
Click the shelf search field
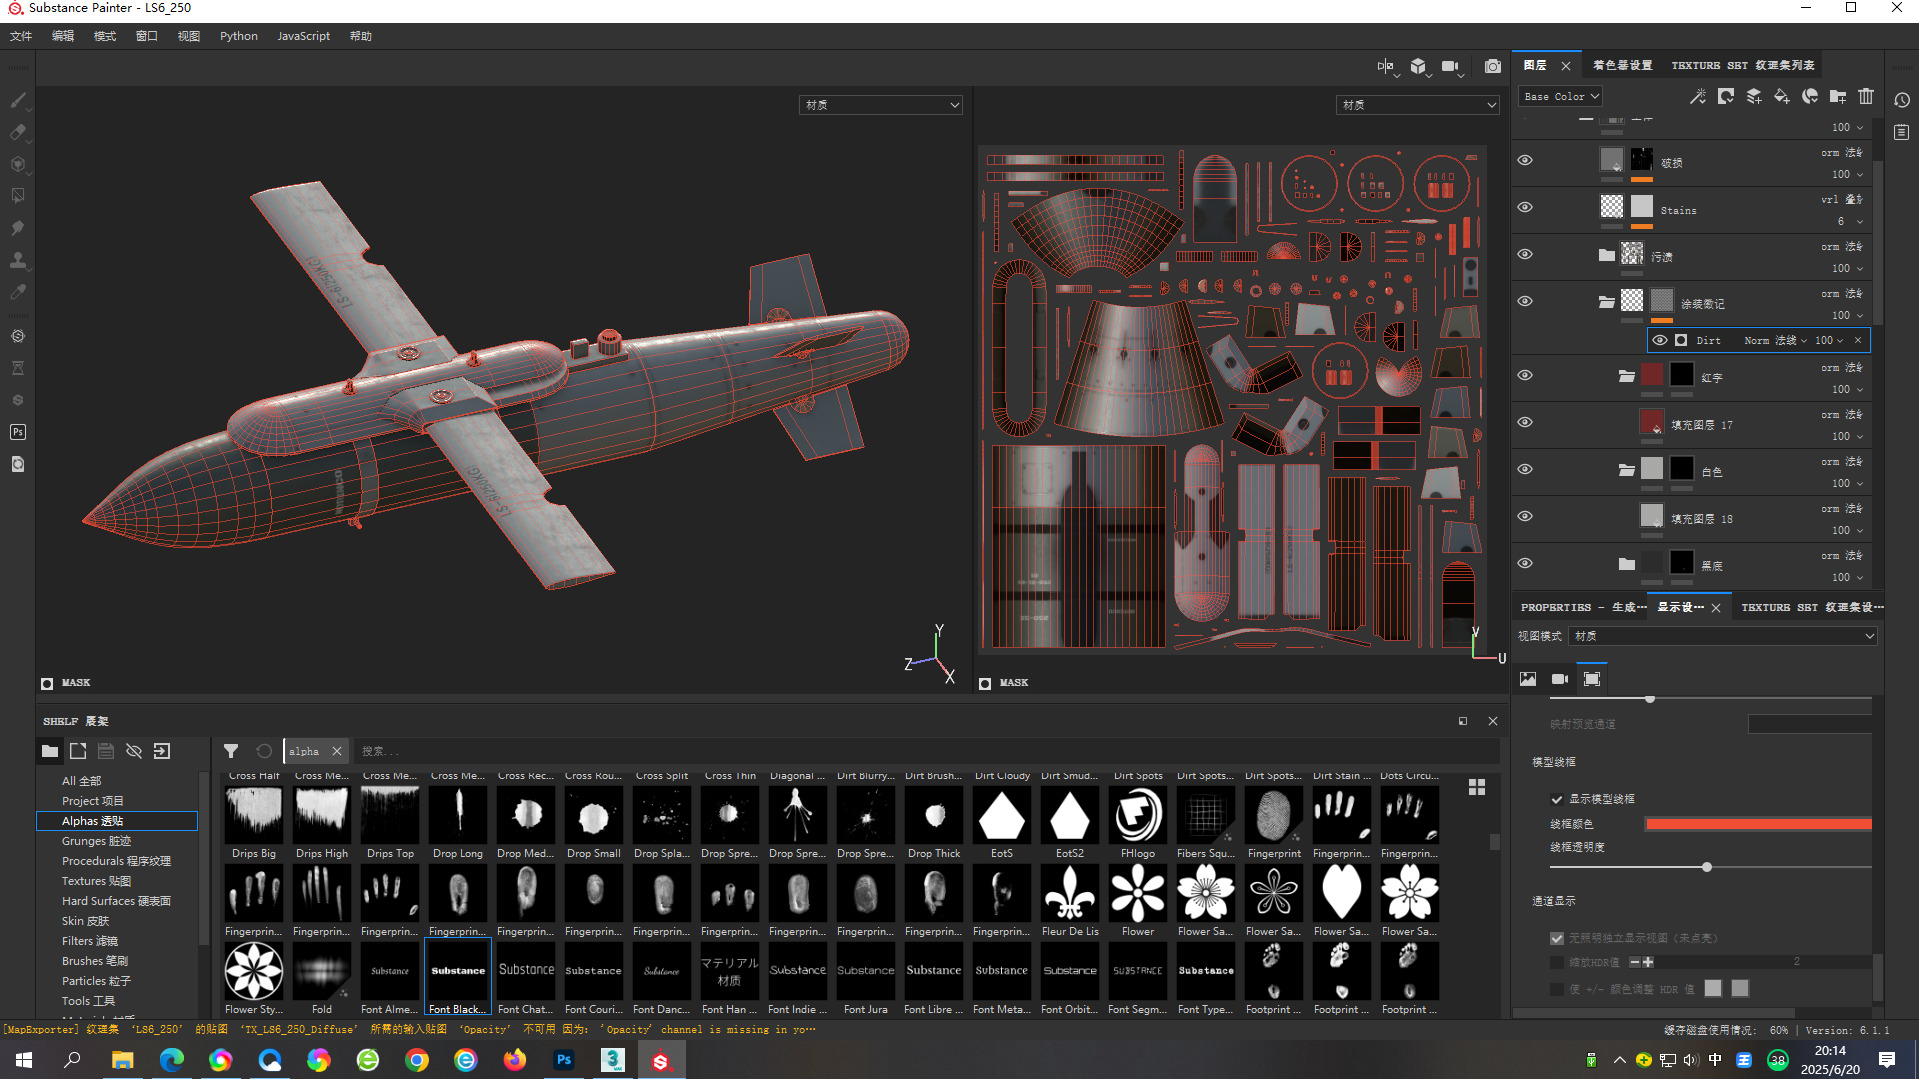pos(924,751)
